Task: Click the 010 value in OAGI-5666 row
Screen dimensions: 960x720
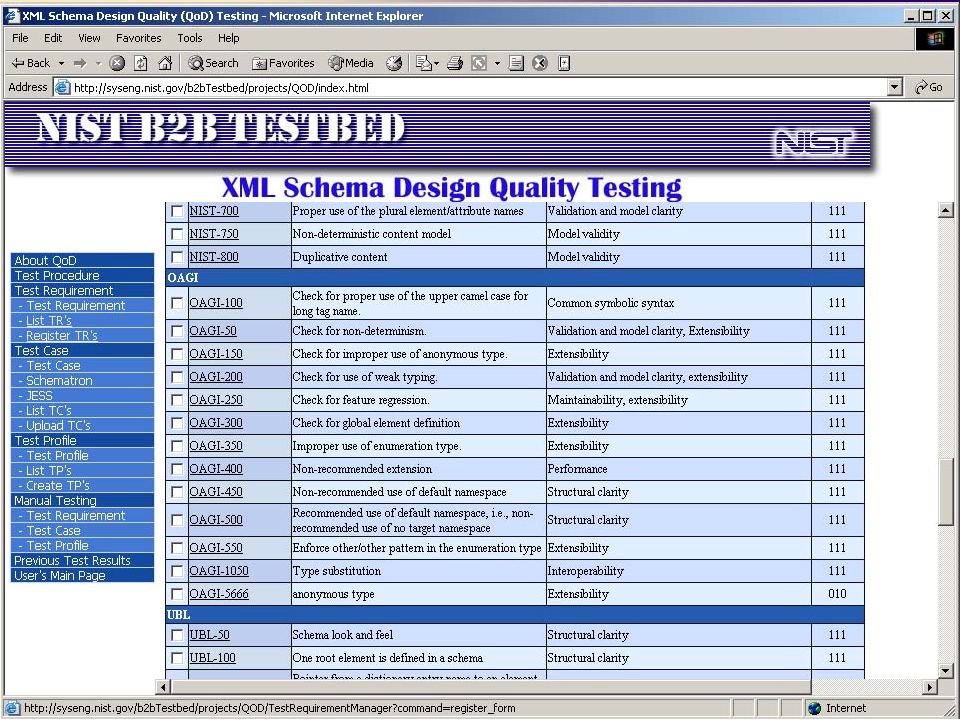Action: [837, 594]
